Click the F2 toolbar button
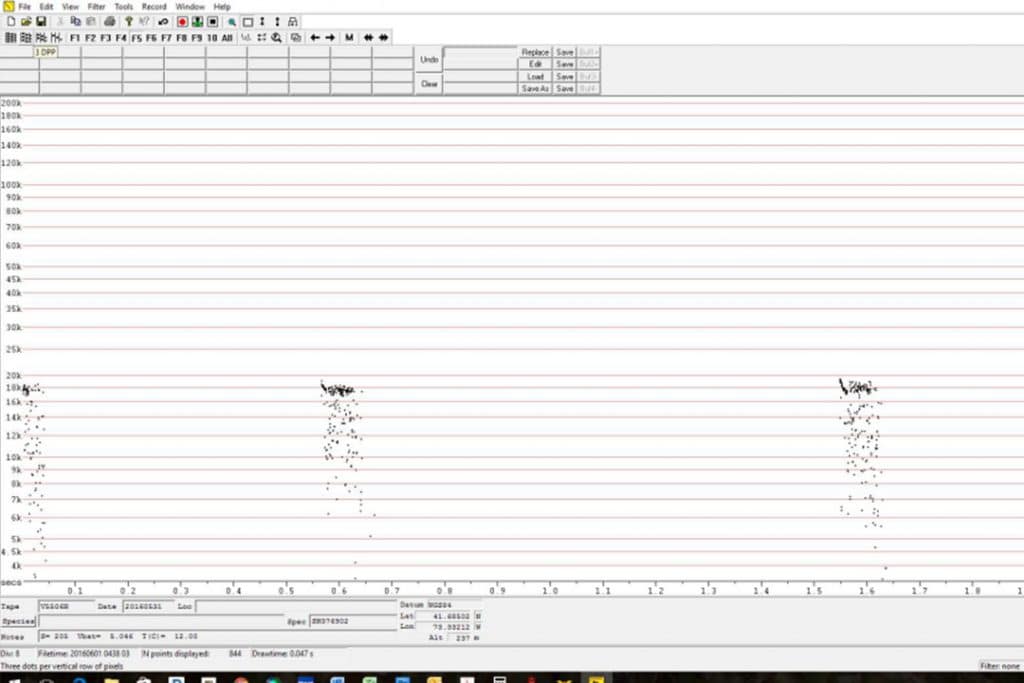Screen dimensions: 1024x683 (90, 38)
